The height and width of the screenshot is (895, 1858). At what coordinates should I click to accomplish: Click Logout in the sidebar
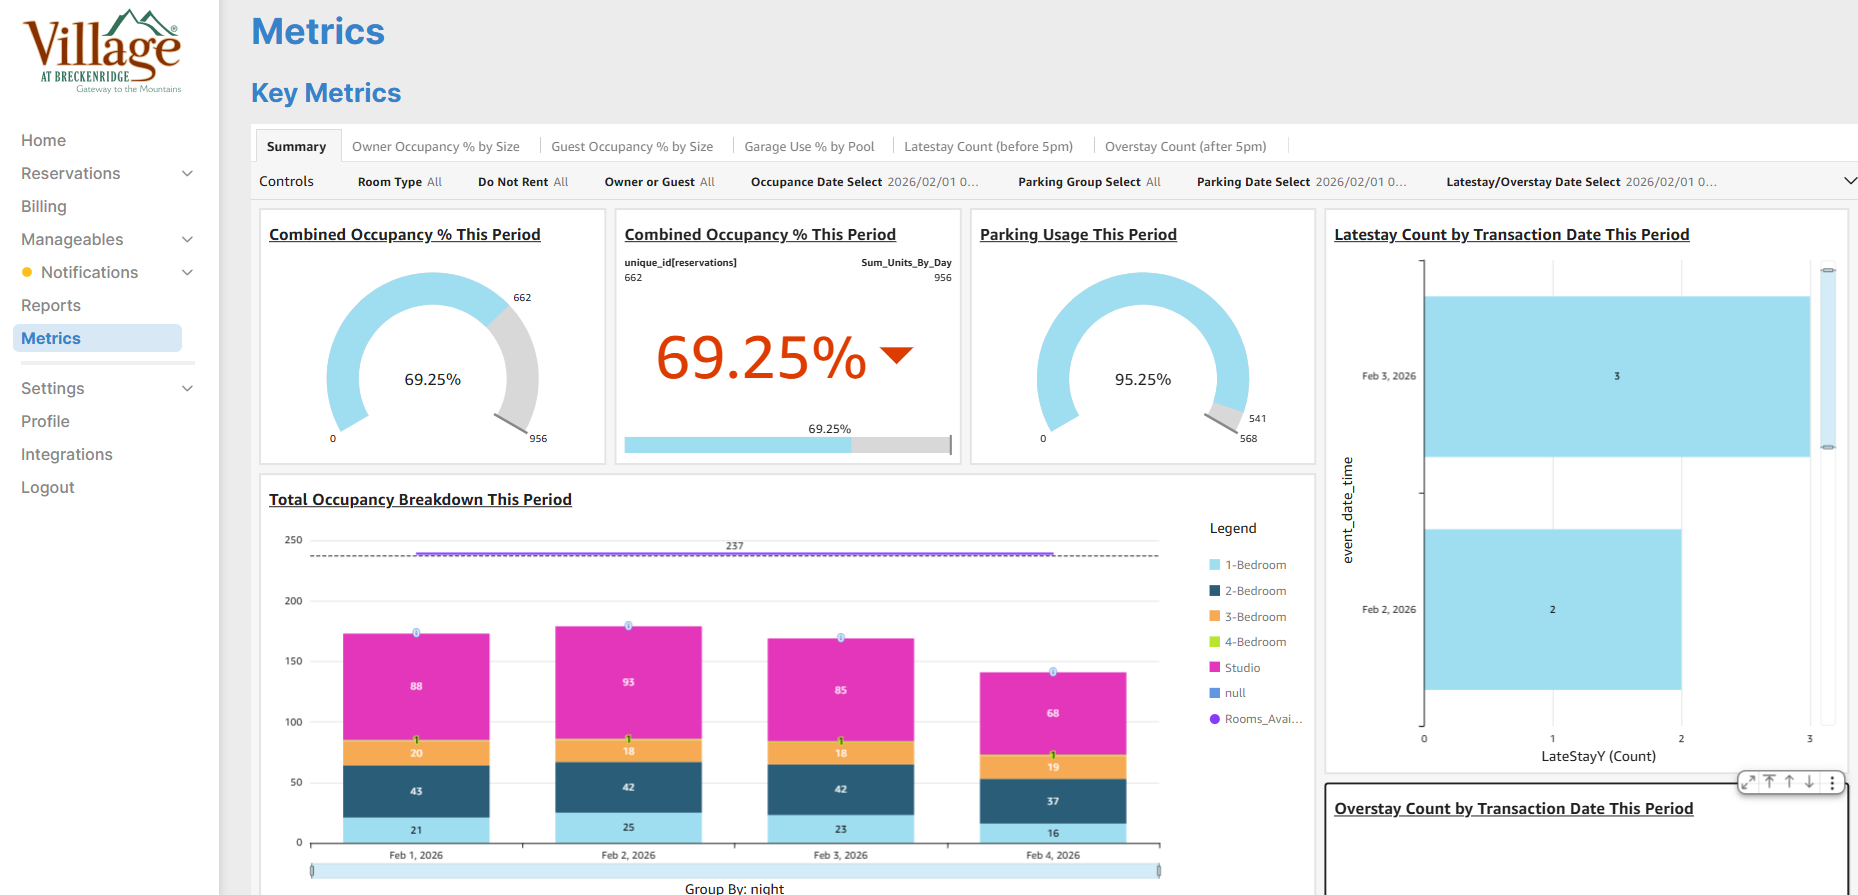tap(48, 488)
